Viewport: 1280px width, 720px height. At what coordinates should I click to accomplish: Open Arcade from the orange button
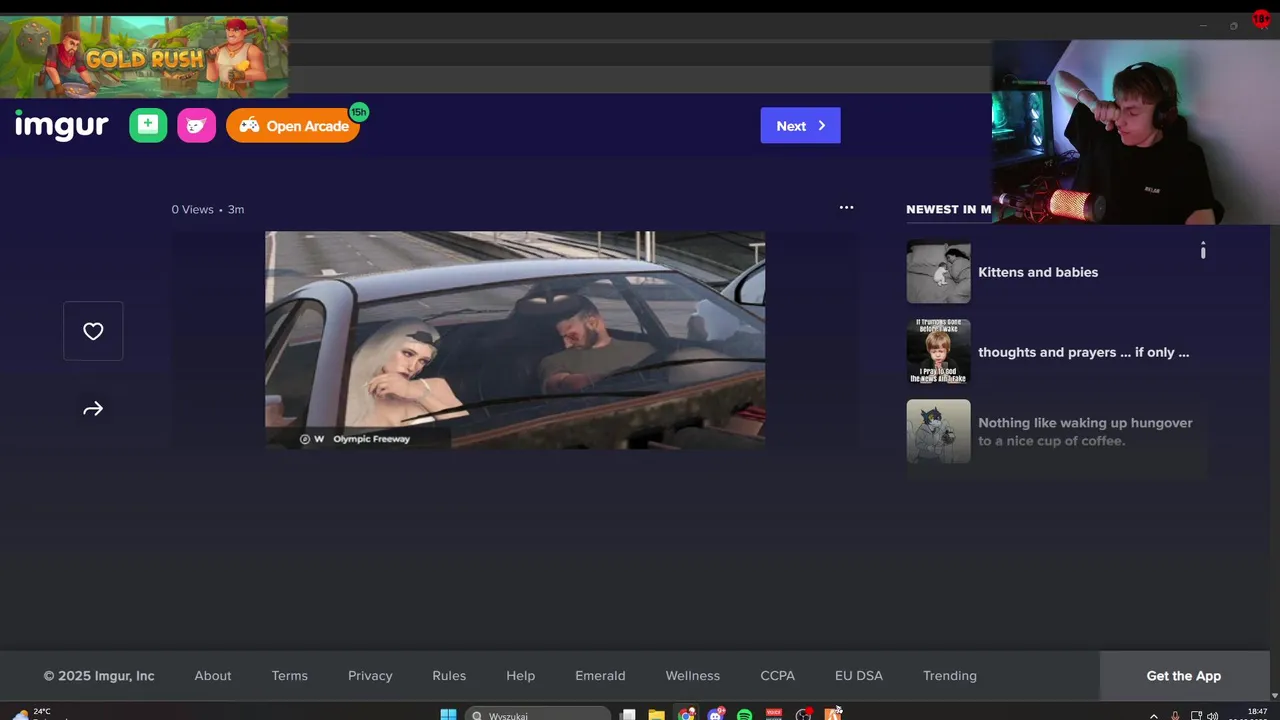click(x=293, y=126)
